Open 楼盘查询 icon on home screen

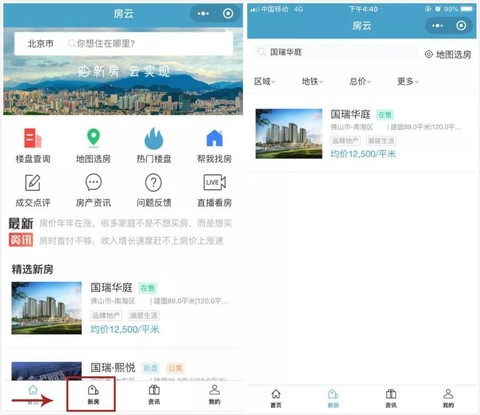click(33, 138)
